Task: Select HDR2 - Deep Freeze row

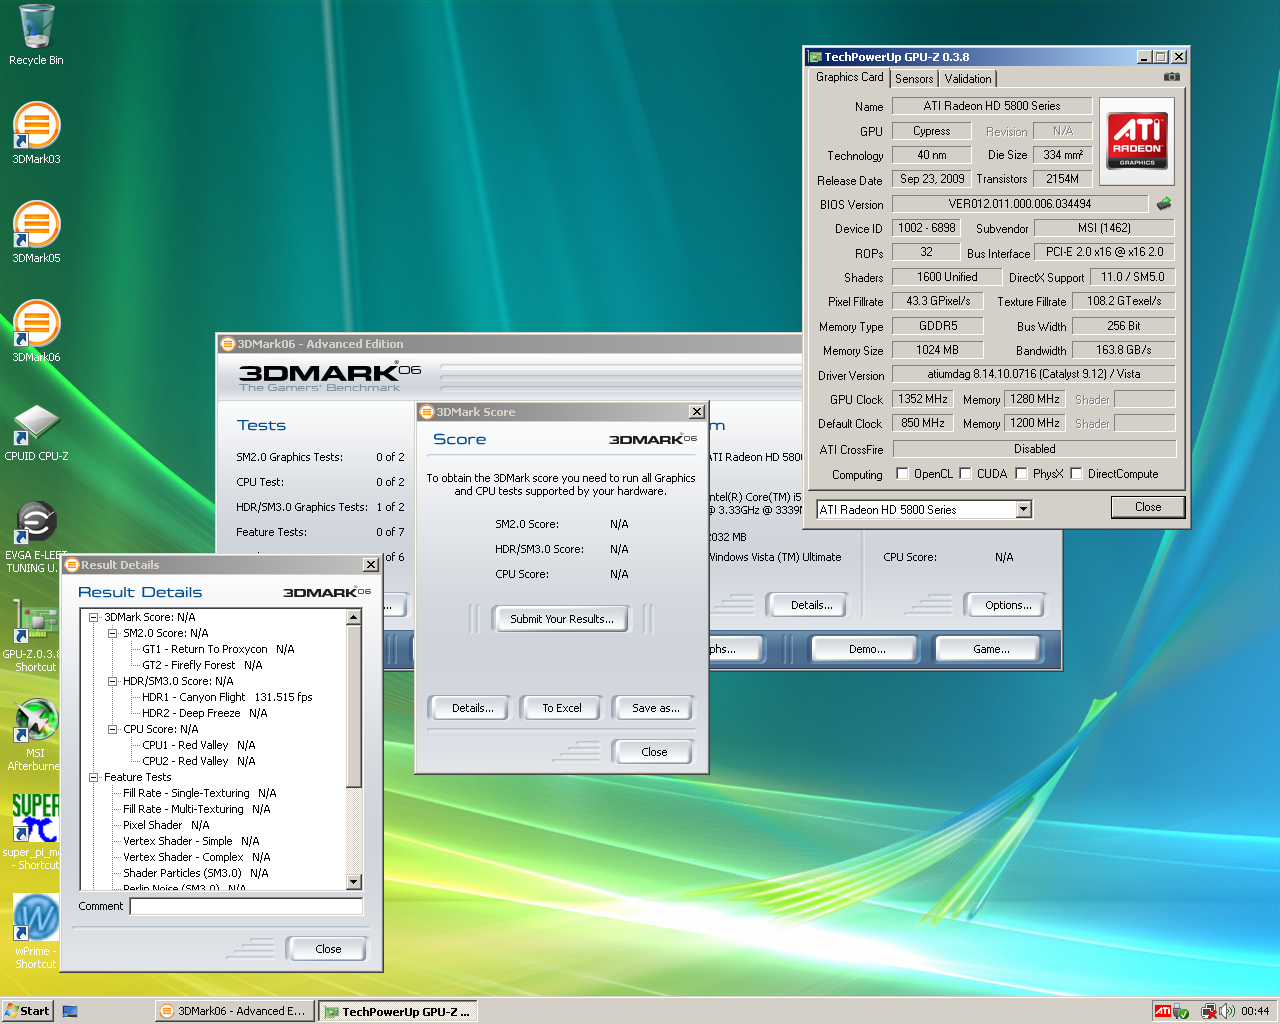Action: [x=204, y=713]
